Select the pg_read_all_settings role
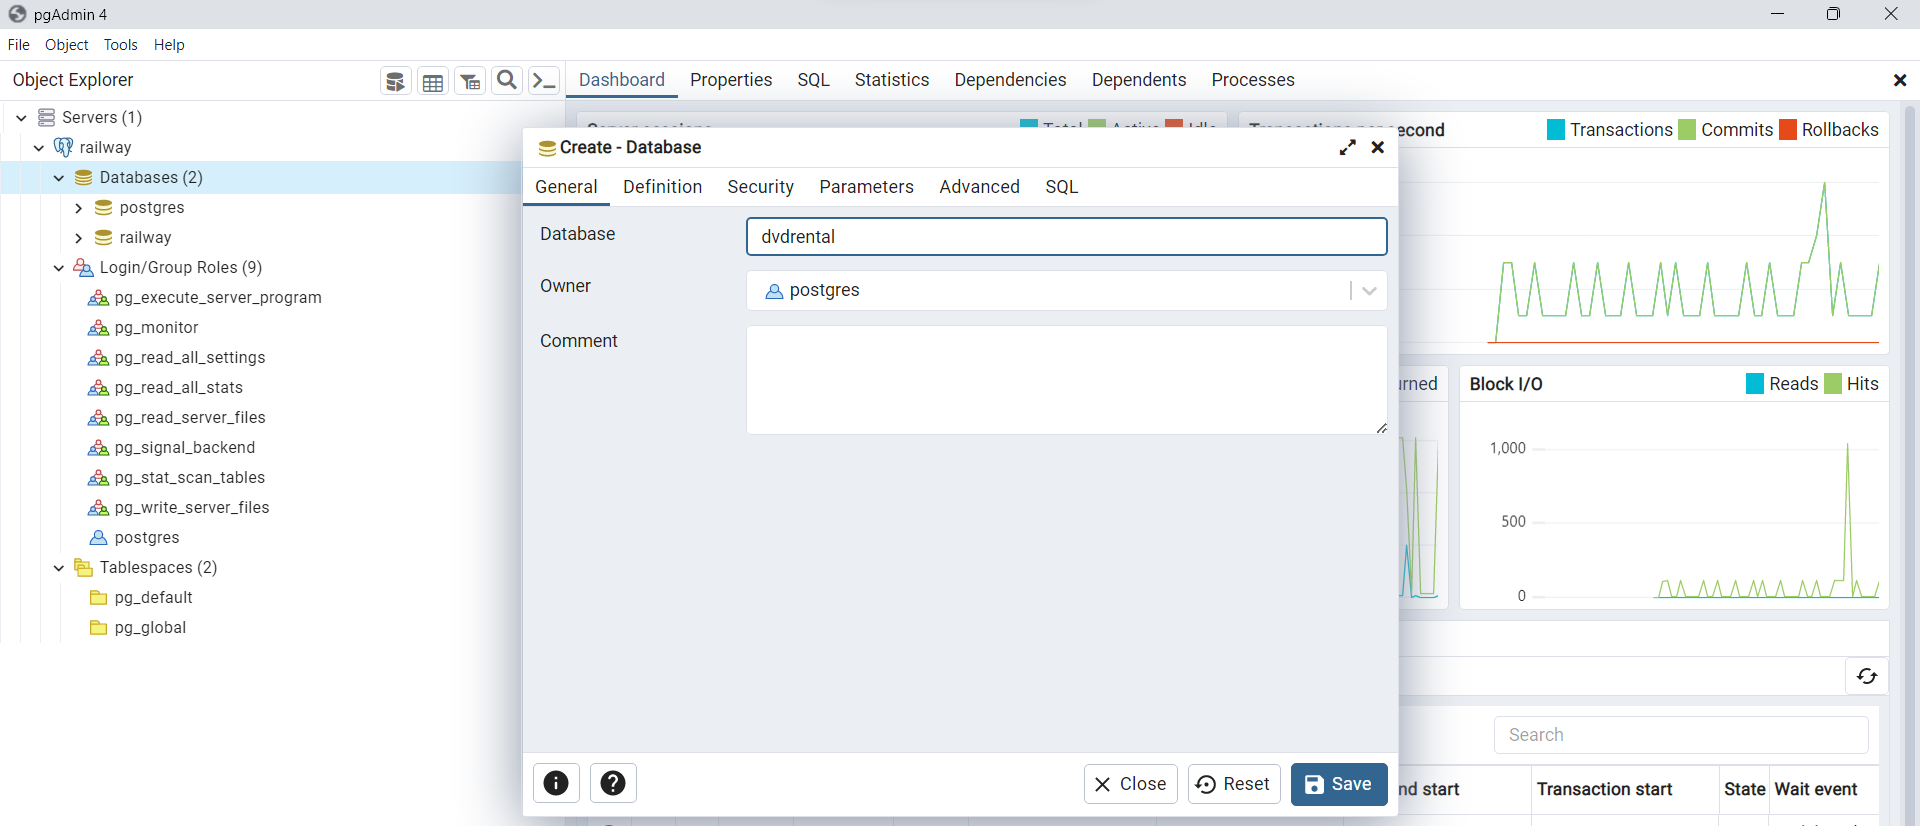This screenshot has height=826, width=1920. [x=190, y=357]
